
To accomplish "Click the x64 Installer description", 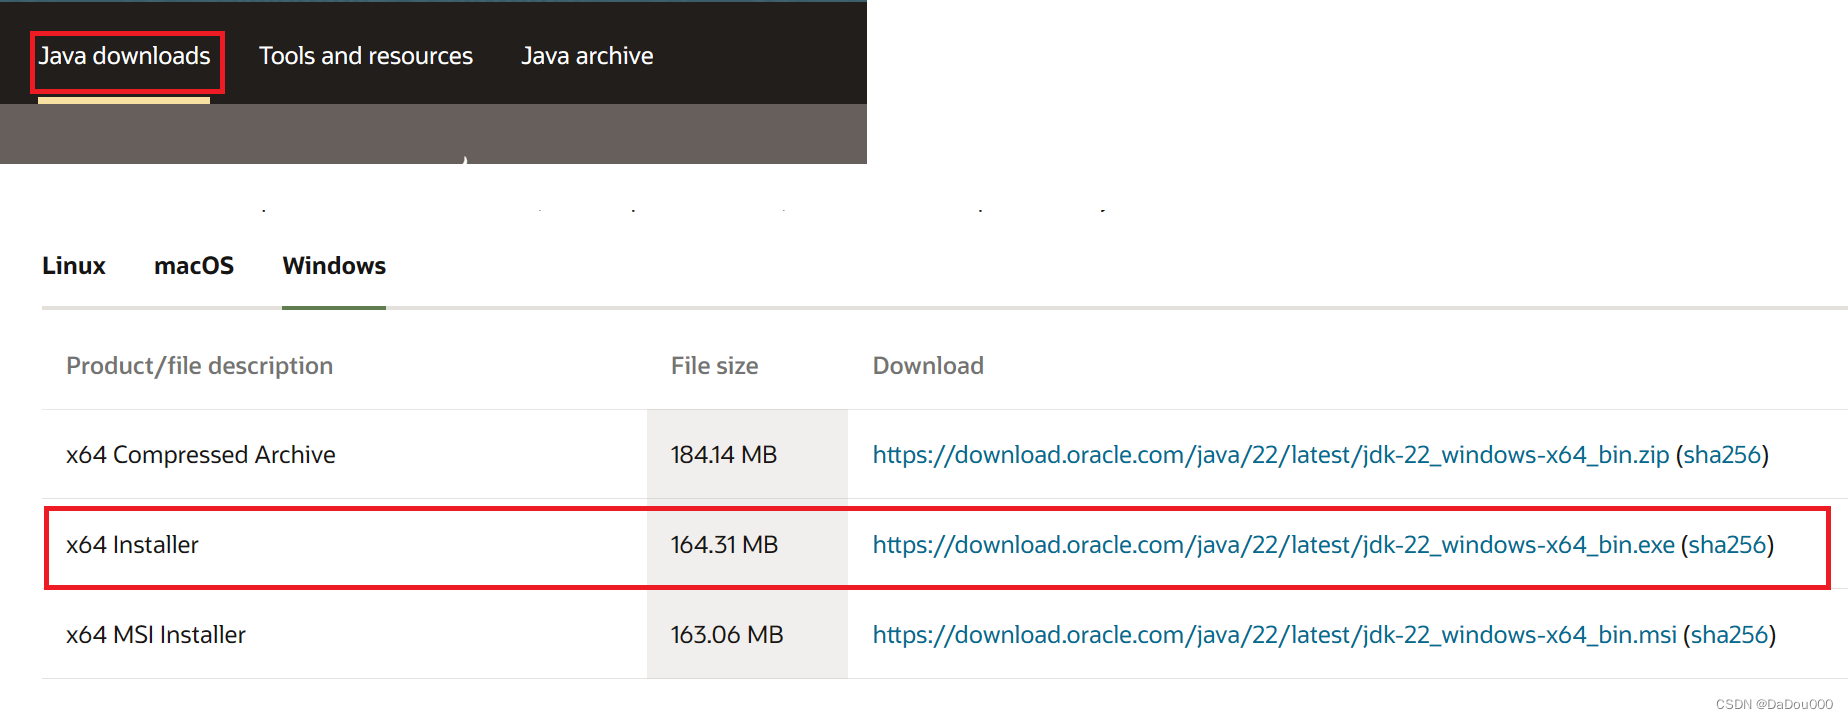I will [x=132, y=545].
